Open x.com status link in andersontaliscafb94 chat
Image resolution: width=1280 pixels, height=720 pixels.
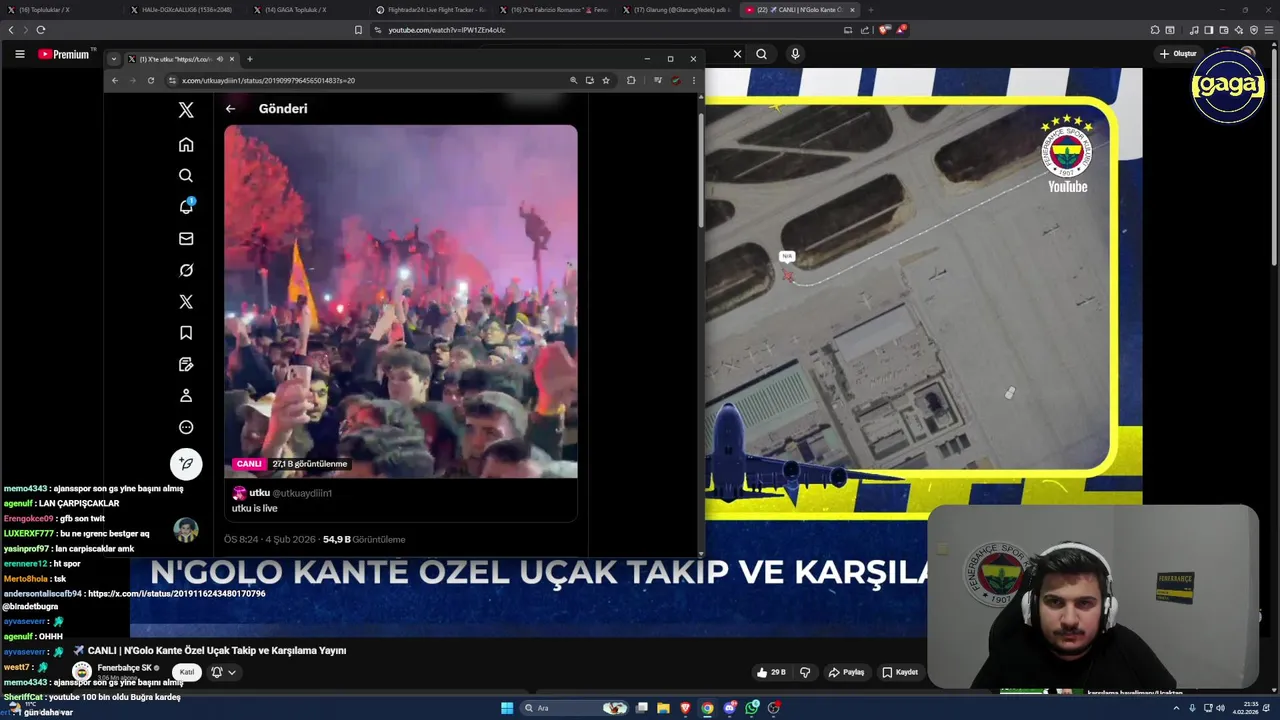176,593
